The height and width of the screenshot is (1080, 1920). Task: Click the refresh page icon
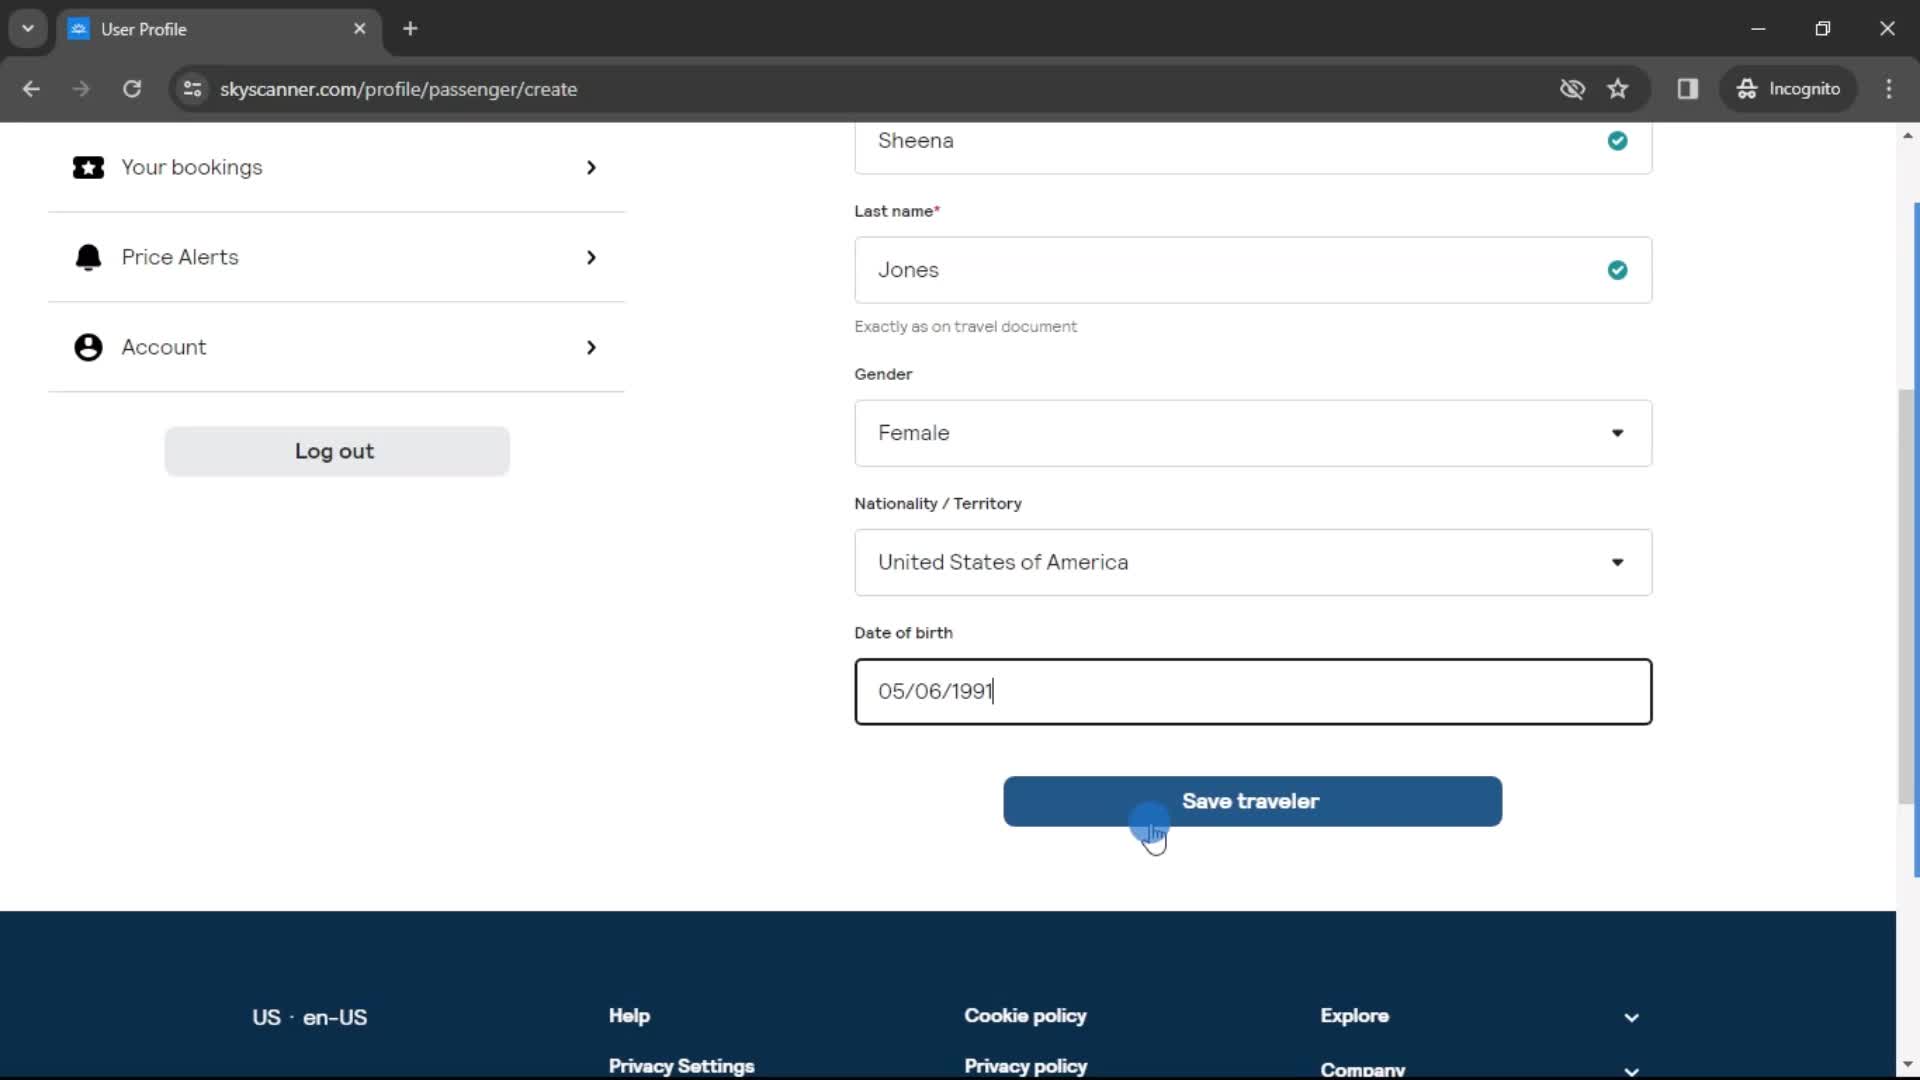(x=132, y=88)
